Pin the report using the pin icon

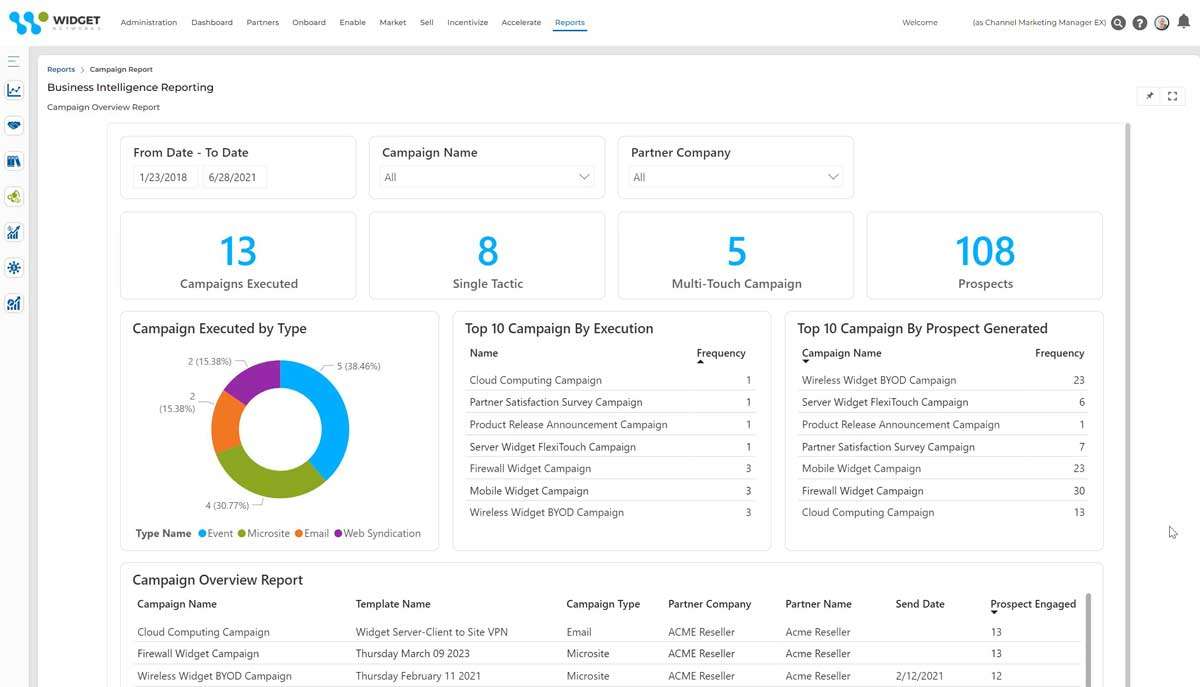1149,96
